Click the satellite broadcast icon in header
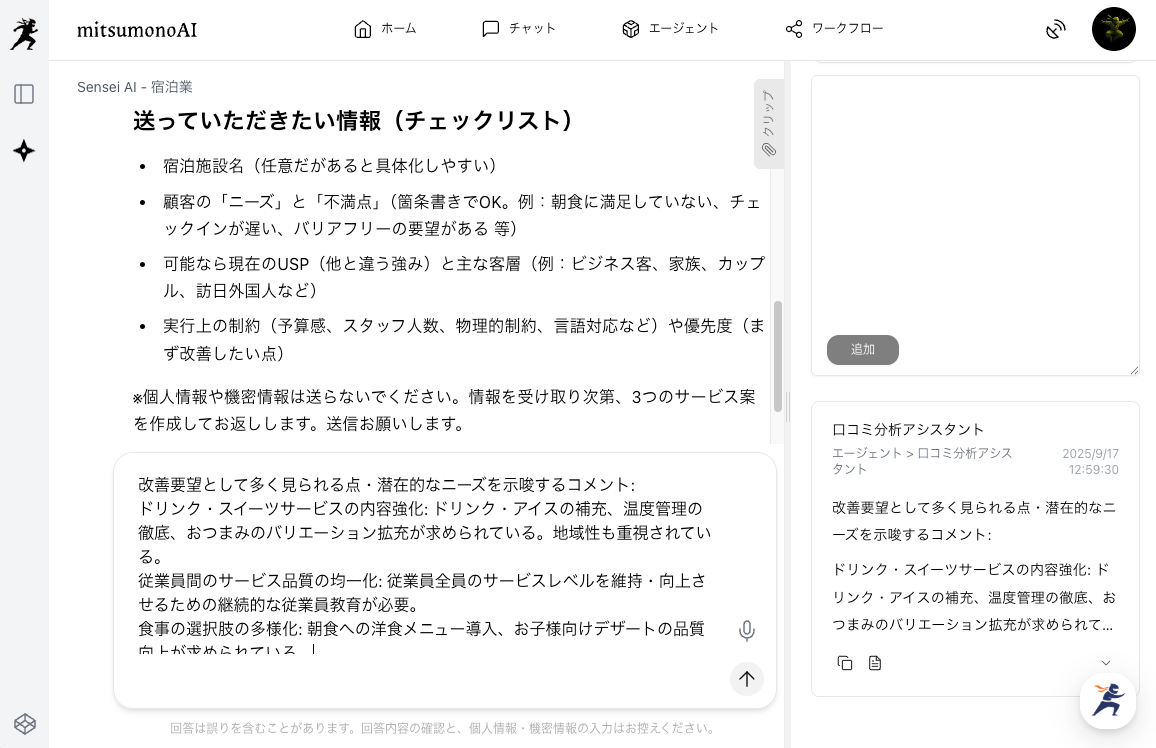 tap(1056, 29)
